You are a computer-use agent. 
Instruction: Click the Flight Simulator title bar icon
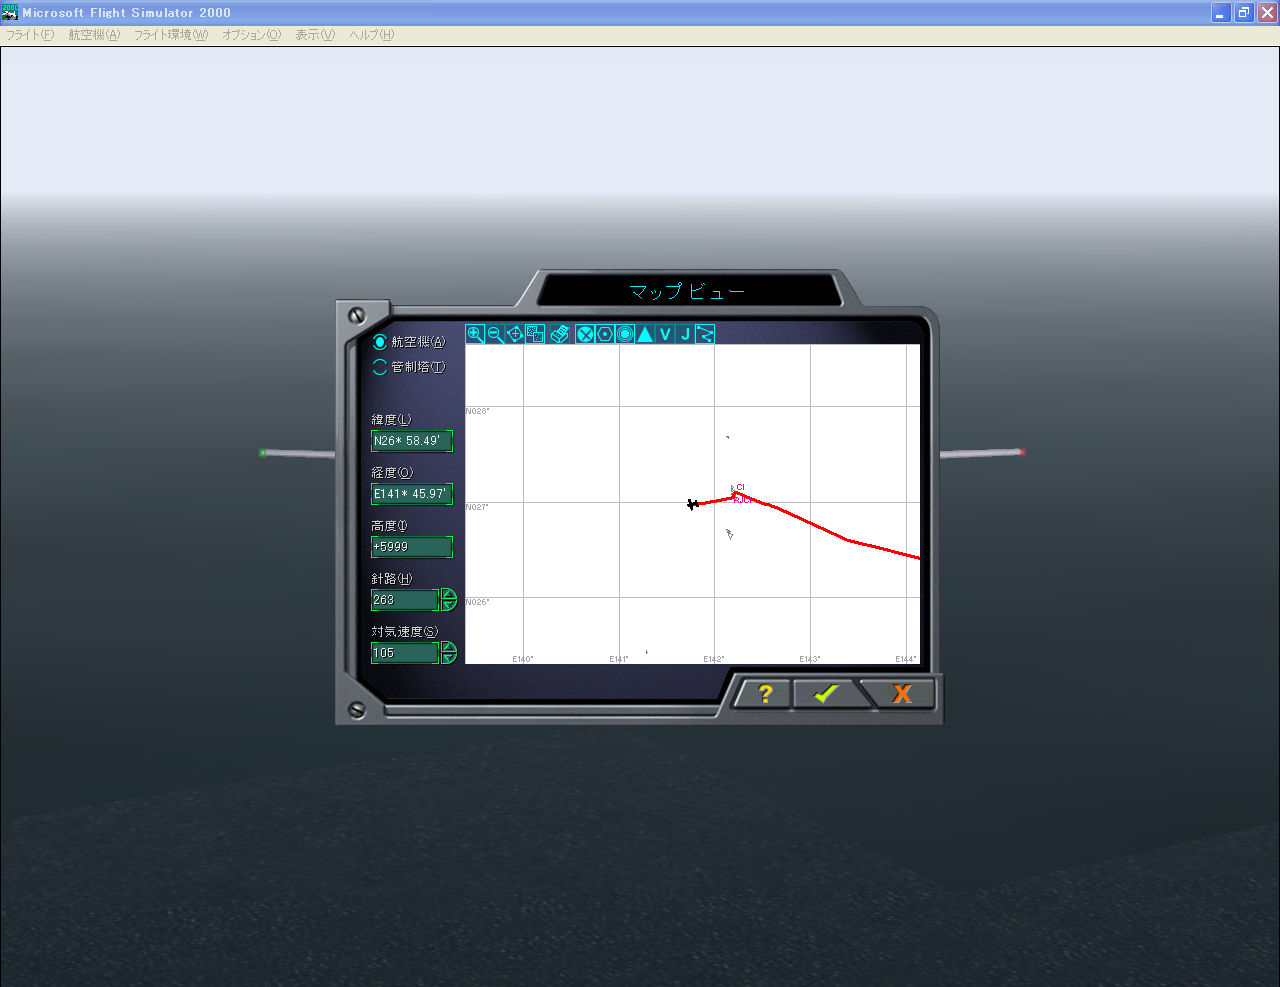click(x=10, y=12)
